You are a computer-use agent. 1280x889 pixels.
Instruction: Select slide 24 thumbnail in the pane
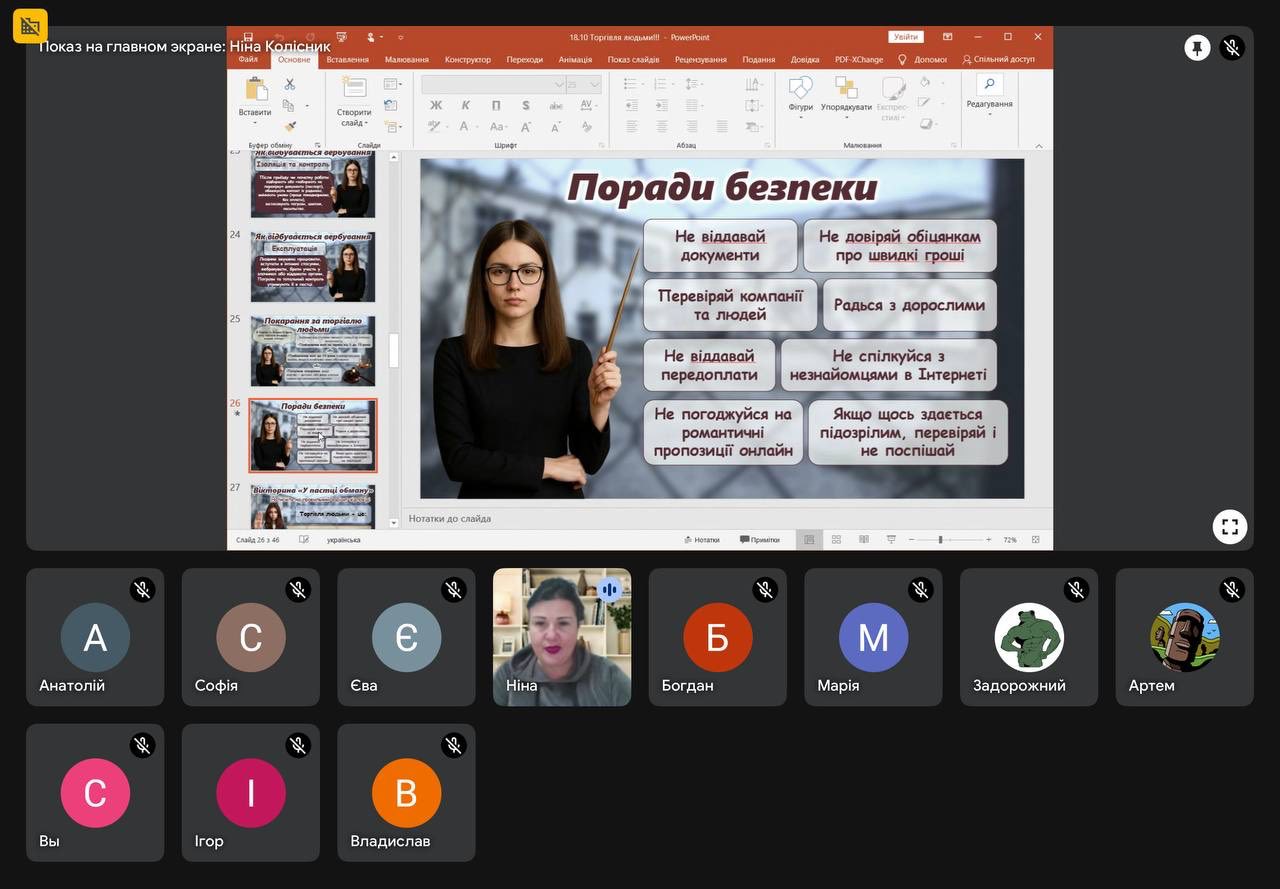coord(313,266)
